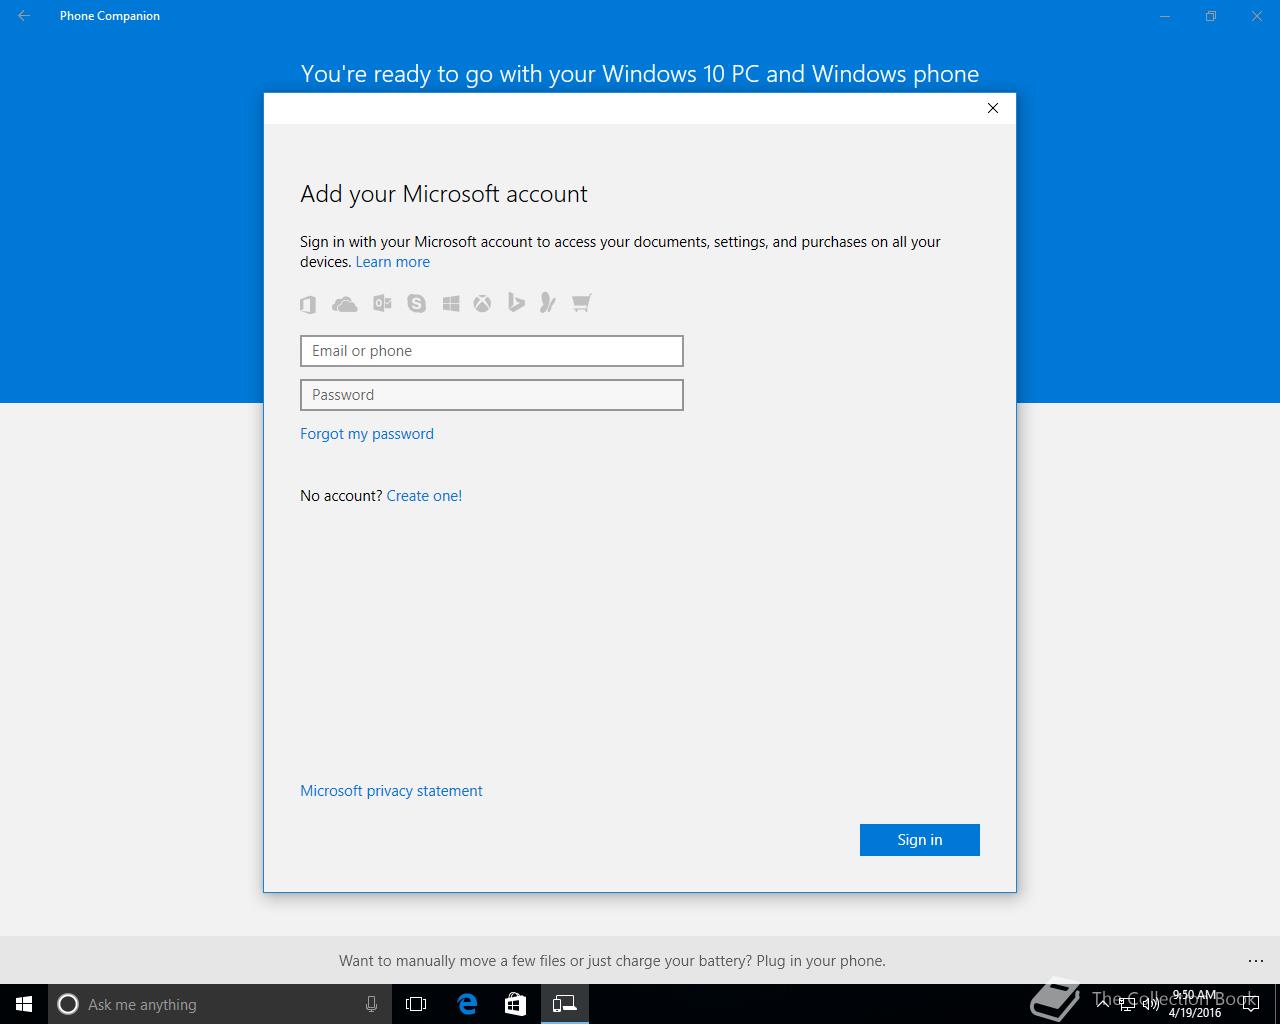1280x1024 pixels.
Task: Open the network status tray icon
Action: point(1126,1004)
